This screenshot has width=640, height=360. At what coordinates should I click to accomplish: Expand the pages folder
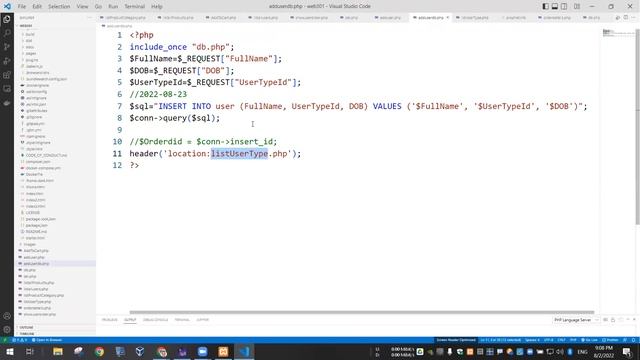31,53
